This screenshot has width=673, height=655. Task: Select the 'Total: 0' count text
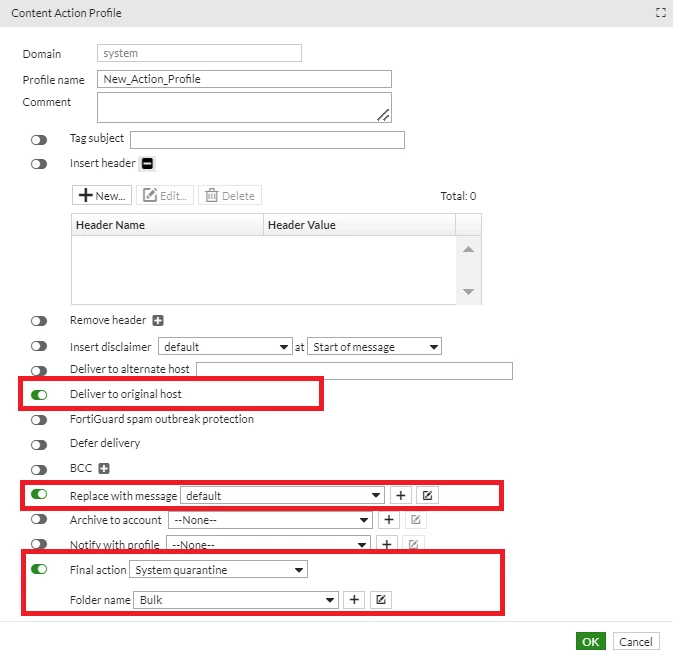(x=458, y=196)
